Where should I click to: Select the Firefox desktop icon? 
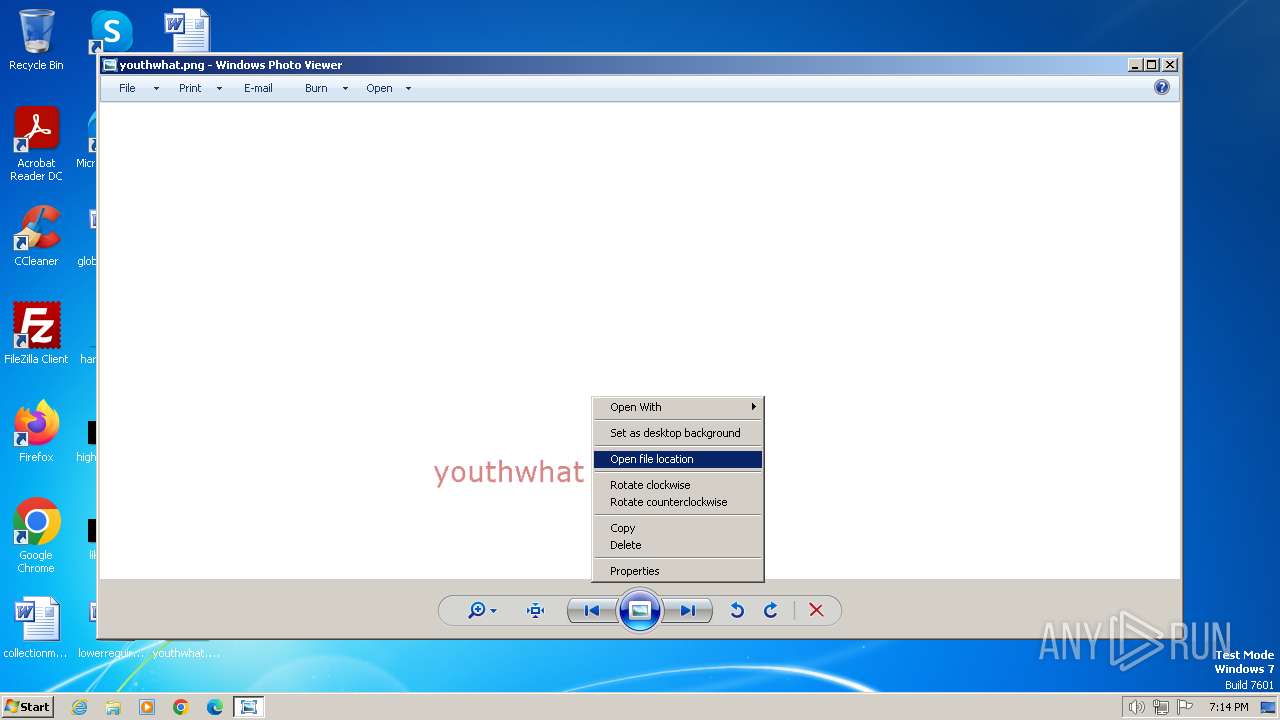pos(36,432)
